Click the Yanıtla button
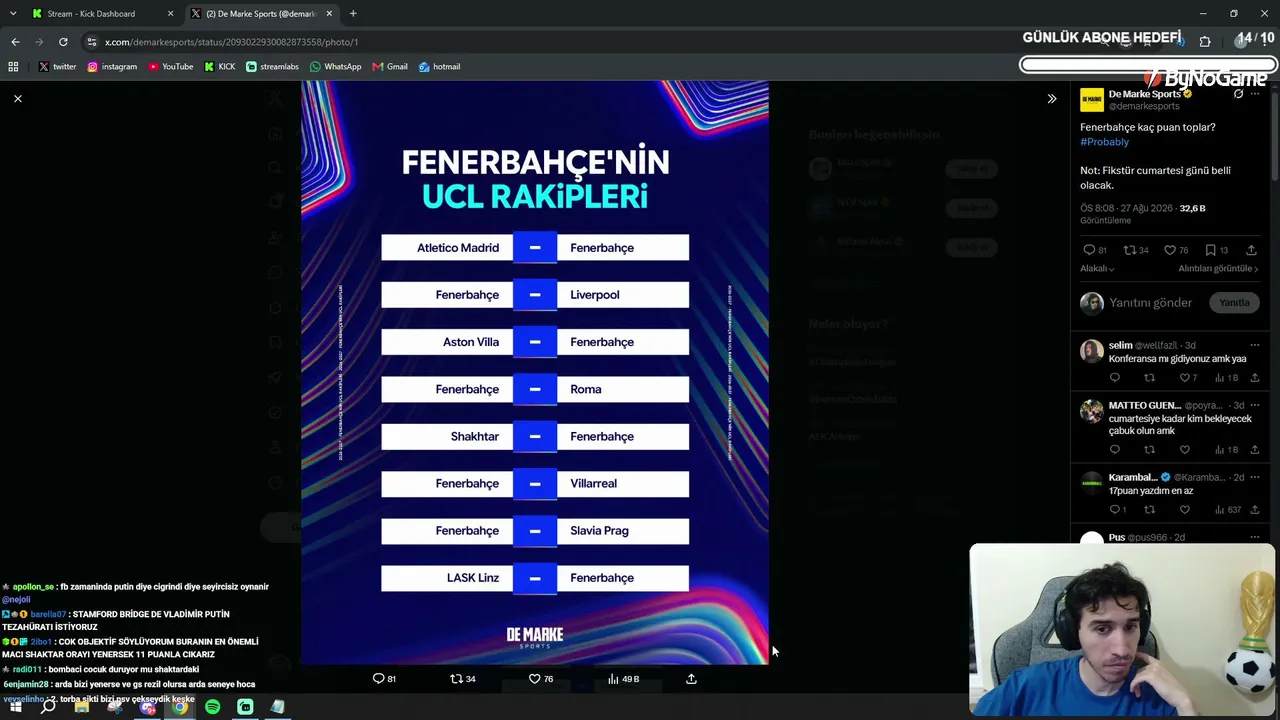Screen dimensions: 1280x720 click(1234, 303)
